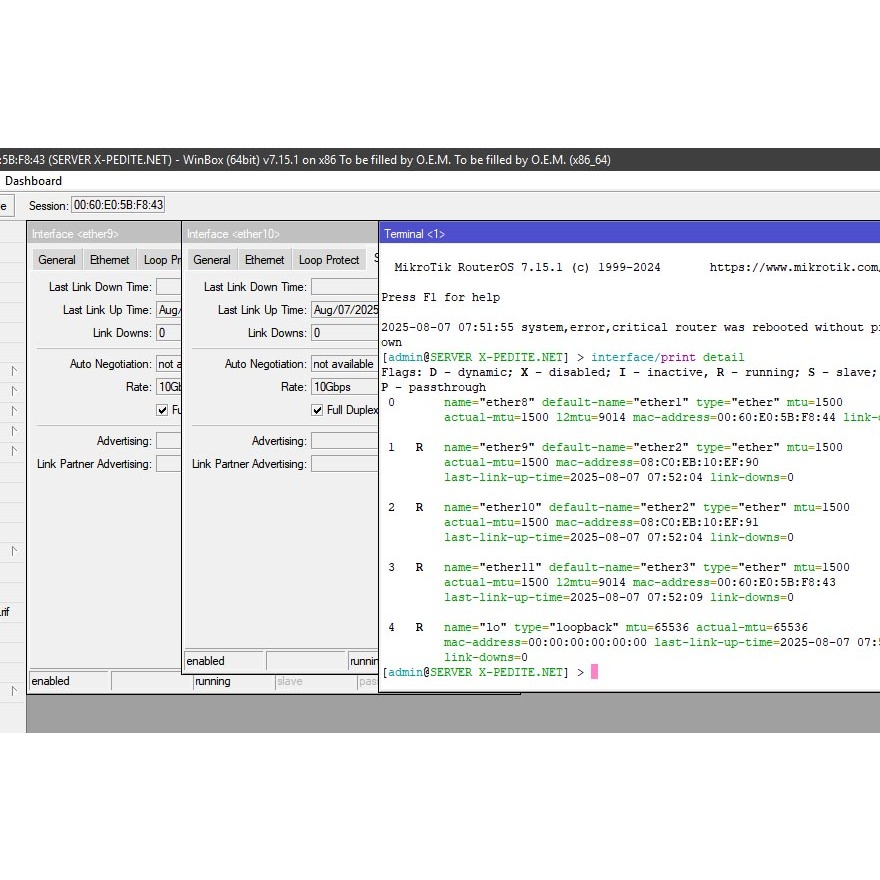Expand the bottom-most sidebar submenu arrow
Screen dimensions: 880x880
point(14,691)
